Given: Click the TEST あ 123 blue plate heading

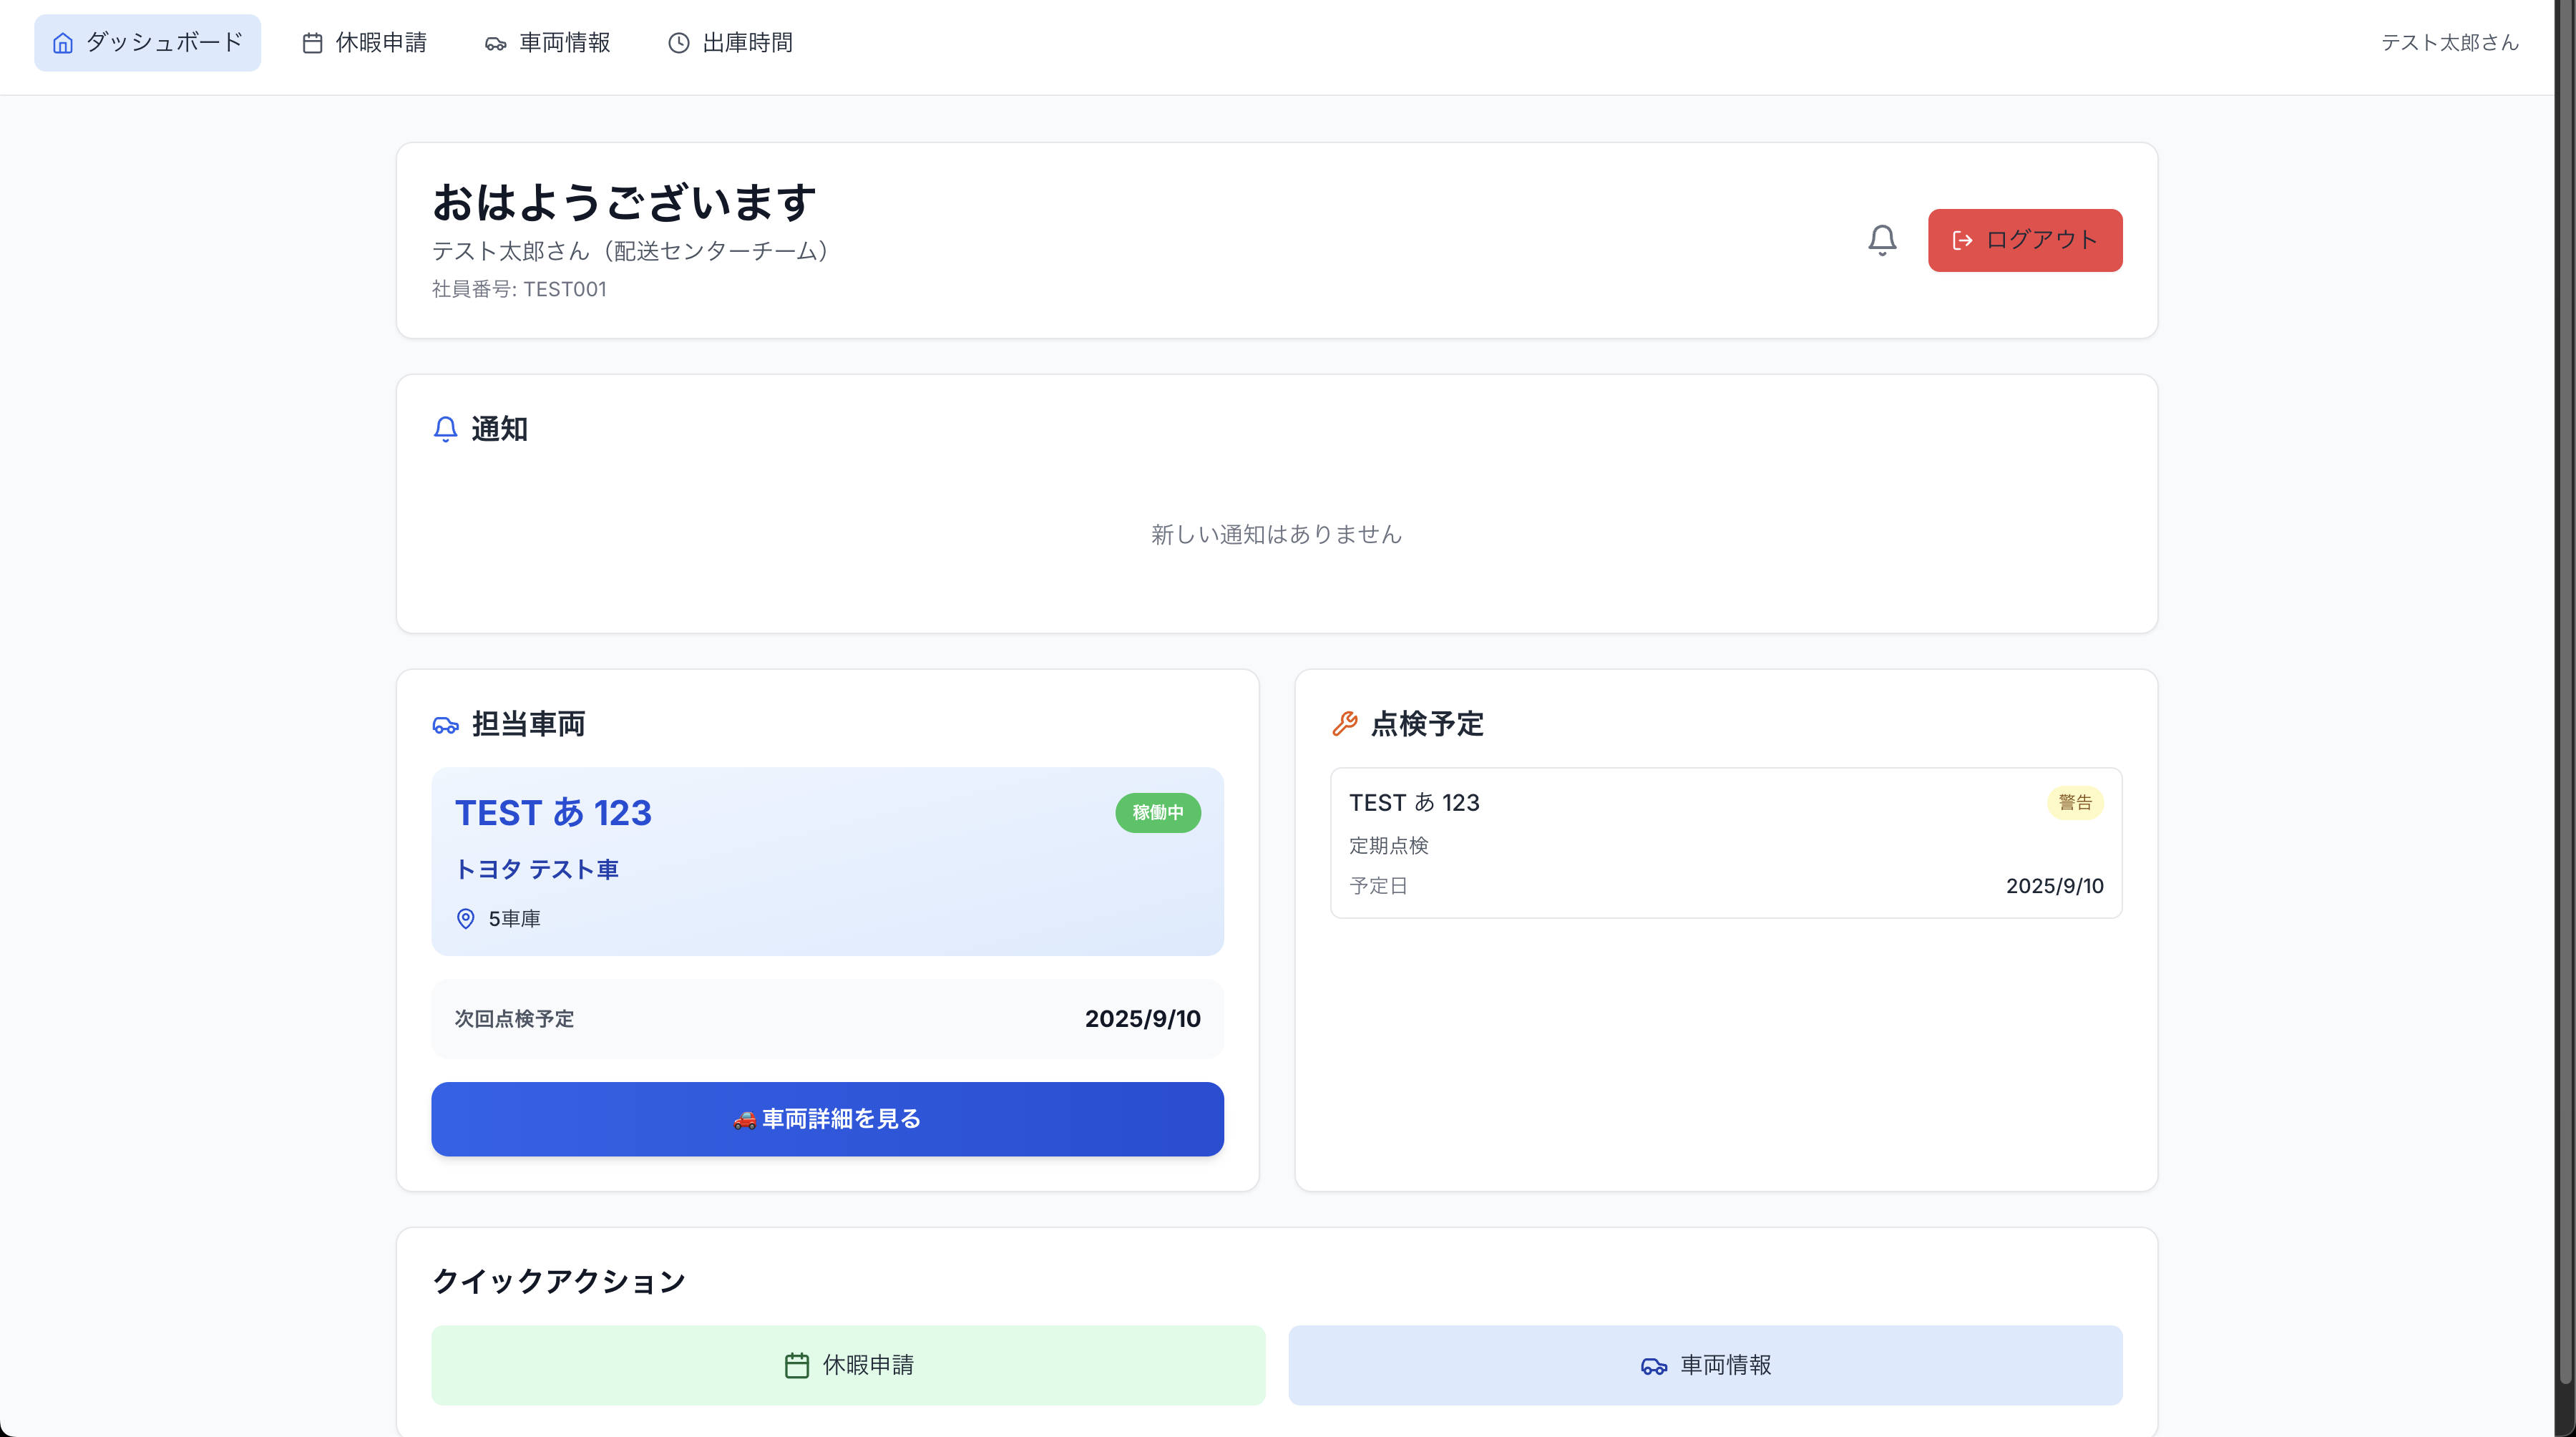Looking at the screenshot, I should point(553,812).
